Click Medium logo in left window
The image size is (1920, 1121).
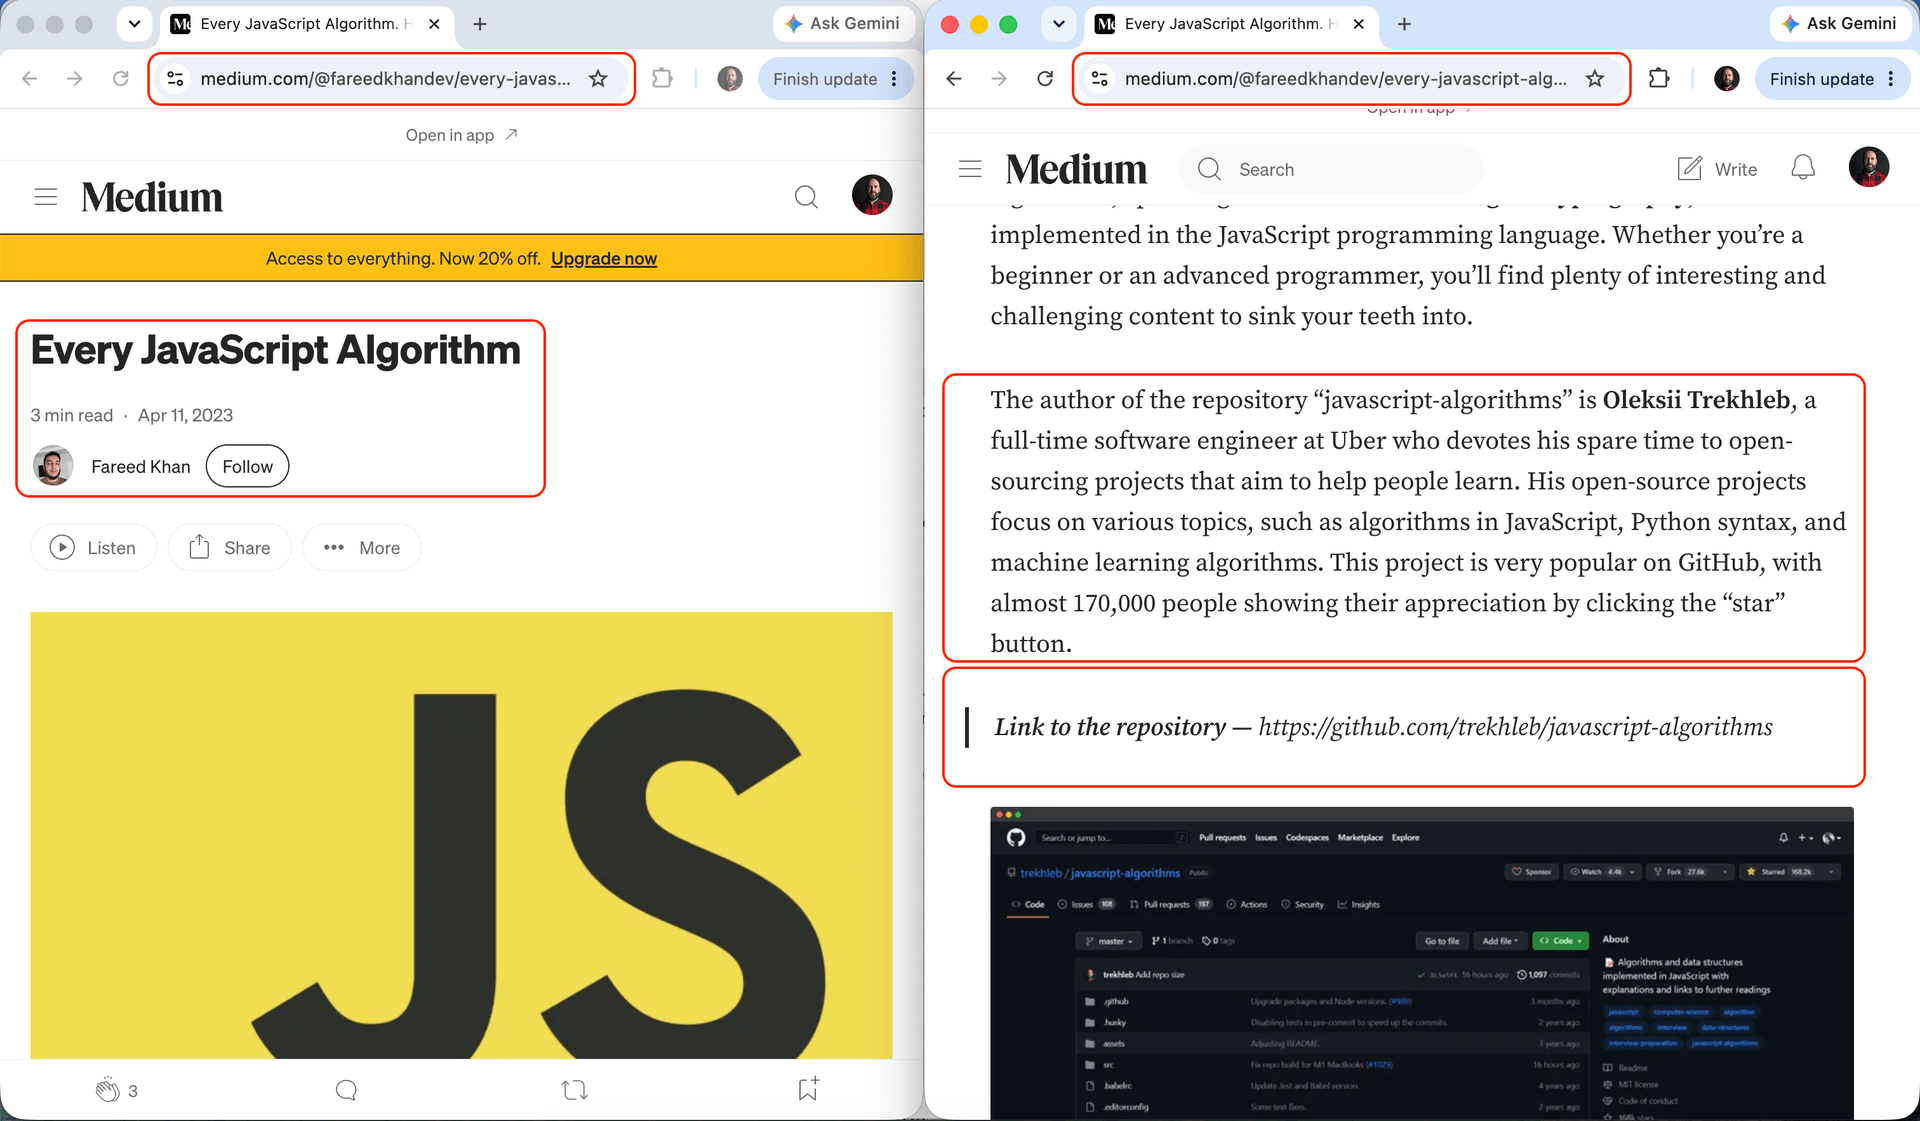[x=152, y=197]
